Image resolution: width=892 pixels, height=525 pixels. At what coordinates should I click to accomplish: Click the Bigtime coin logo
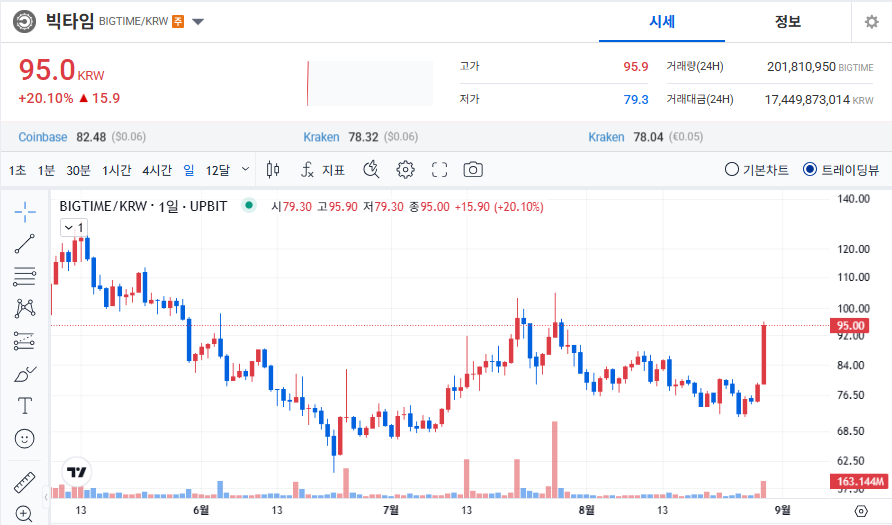24,22
